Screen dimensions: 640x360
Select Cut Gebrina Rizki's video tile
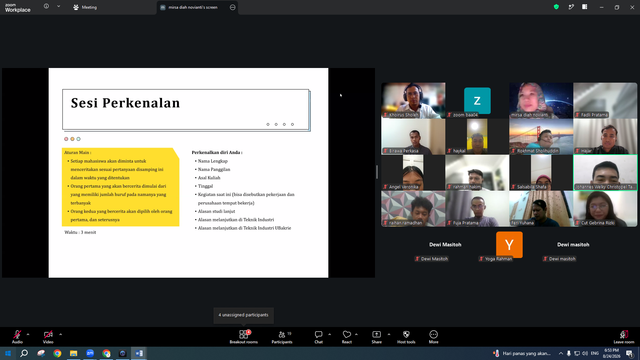click(x=605, y=209)
